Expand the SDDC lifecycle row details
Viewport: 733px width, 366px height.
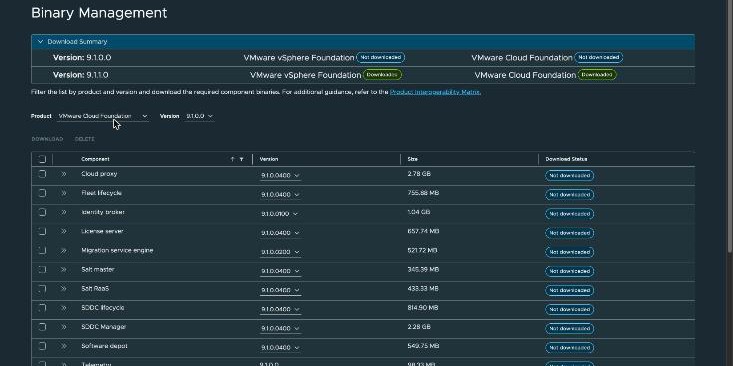click(x=64, y=308)
